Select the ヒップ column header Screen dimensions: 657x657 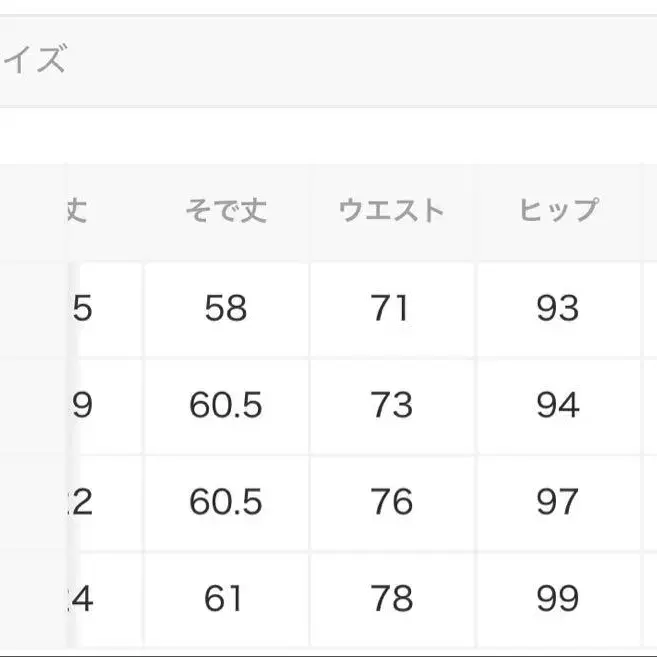coord(557,211)
